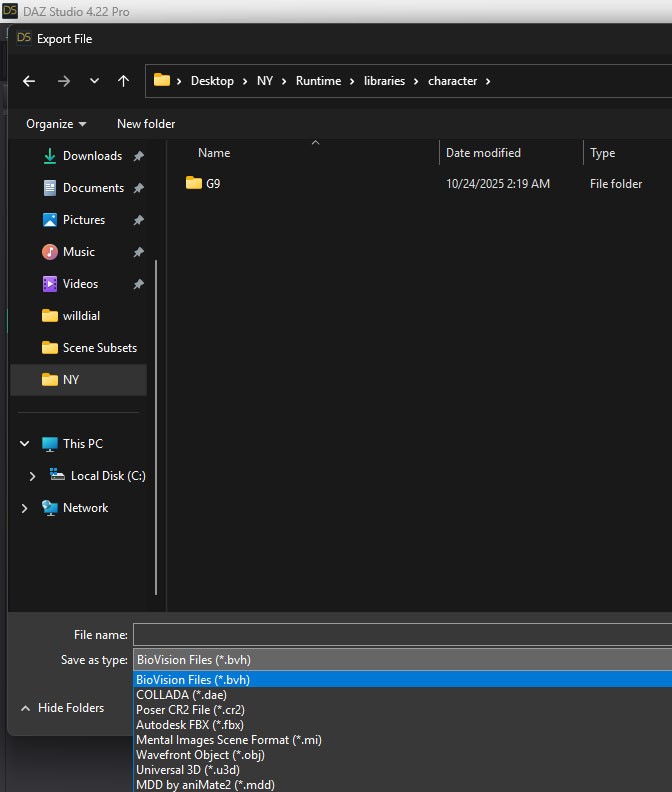Choose BioVision Files (*.bvh) from list

coord(403,679)
